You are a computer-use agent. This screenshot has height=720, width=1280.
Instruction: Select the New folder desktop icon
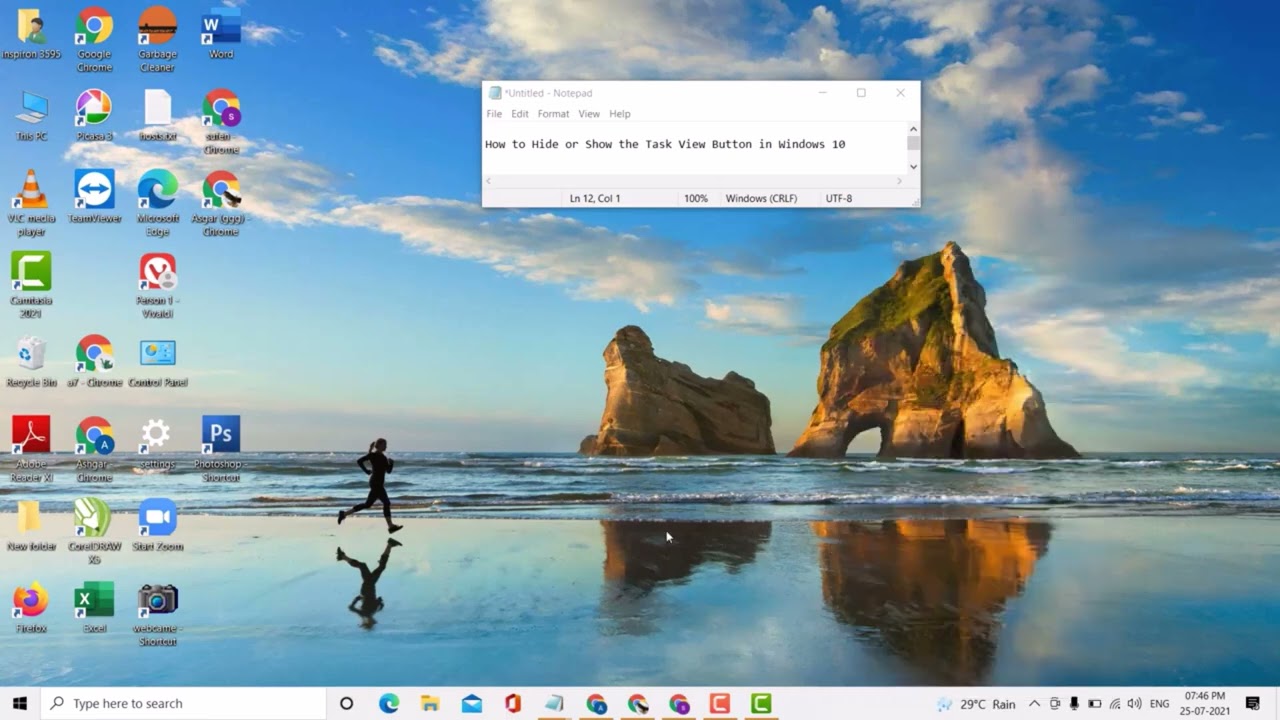click(x=31, y=525)
